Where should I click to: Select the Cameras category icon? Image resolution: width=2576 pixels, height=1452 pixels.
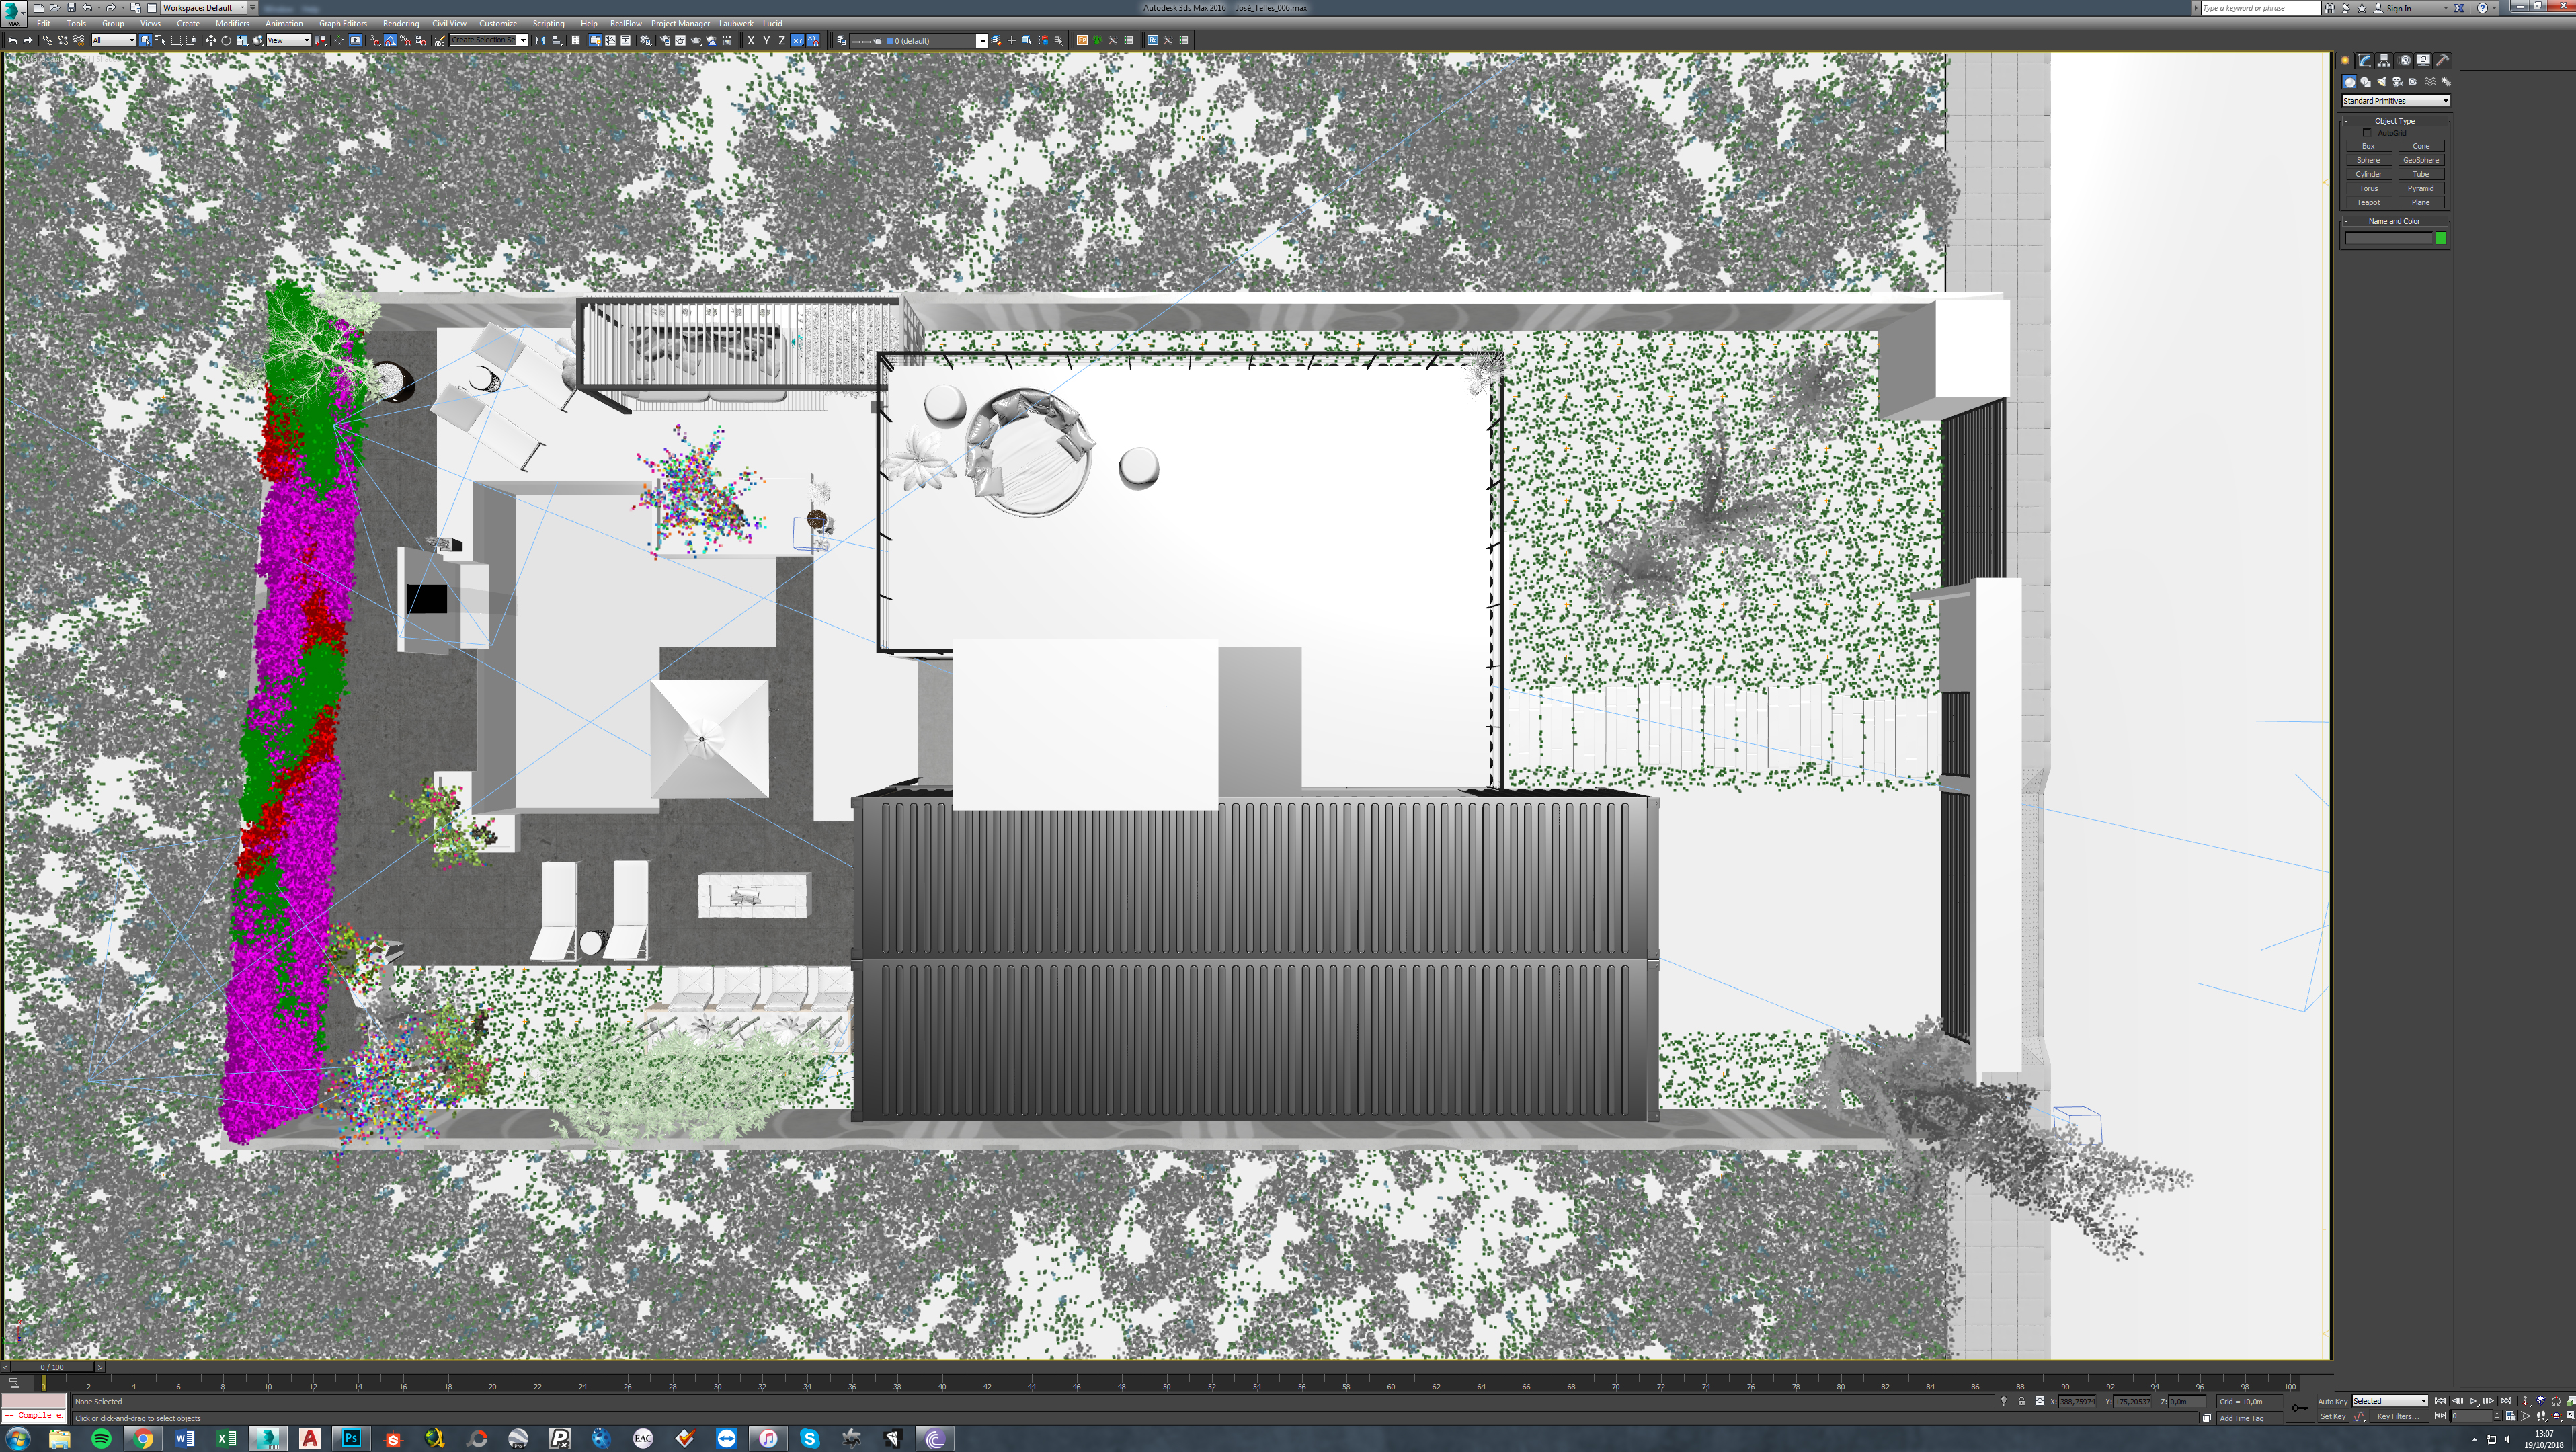click(x=2398, y=82)
